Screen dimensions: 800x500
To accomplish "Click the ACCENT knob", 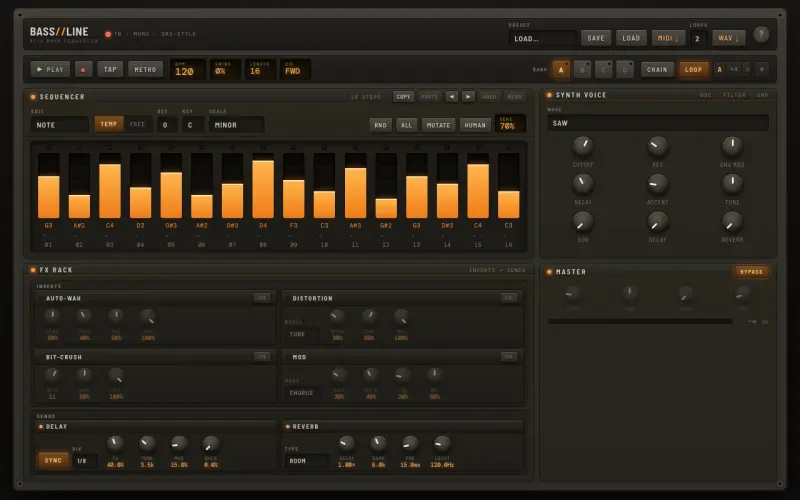I will (x=658, y=184).
